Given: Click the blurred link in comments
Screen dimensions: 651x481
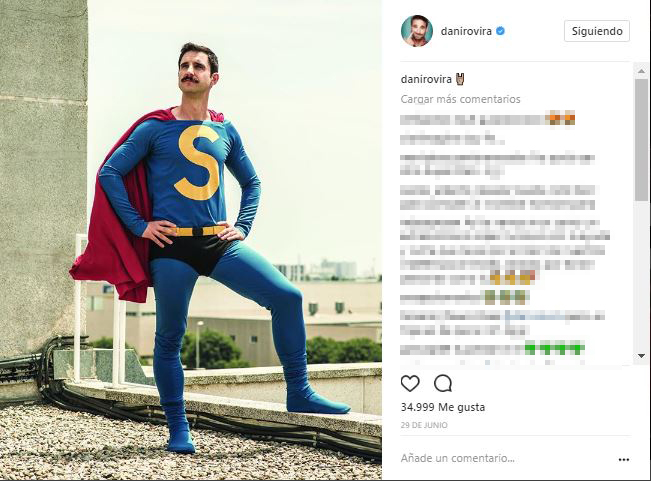Looking at the screenshot, I should pos(534,317).
